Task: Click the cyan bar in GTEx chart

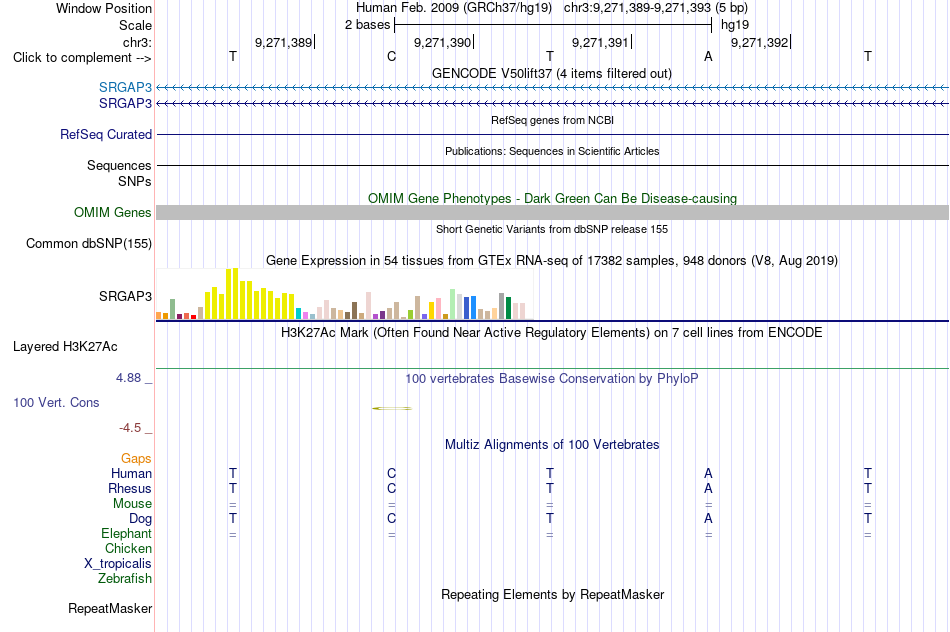Action: tap(299, 313)
